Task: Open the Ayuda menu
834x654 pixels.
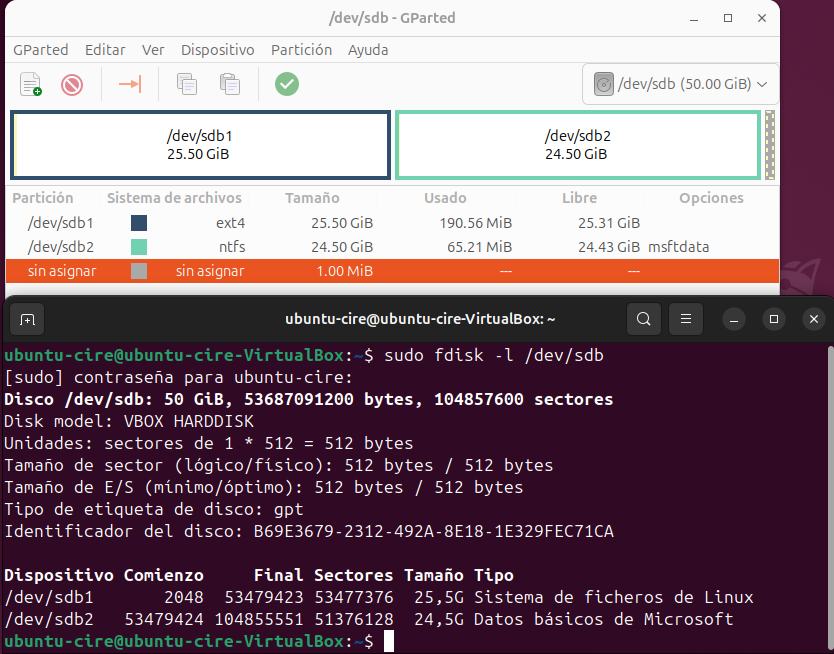Action: coord(368,50)
